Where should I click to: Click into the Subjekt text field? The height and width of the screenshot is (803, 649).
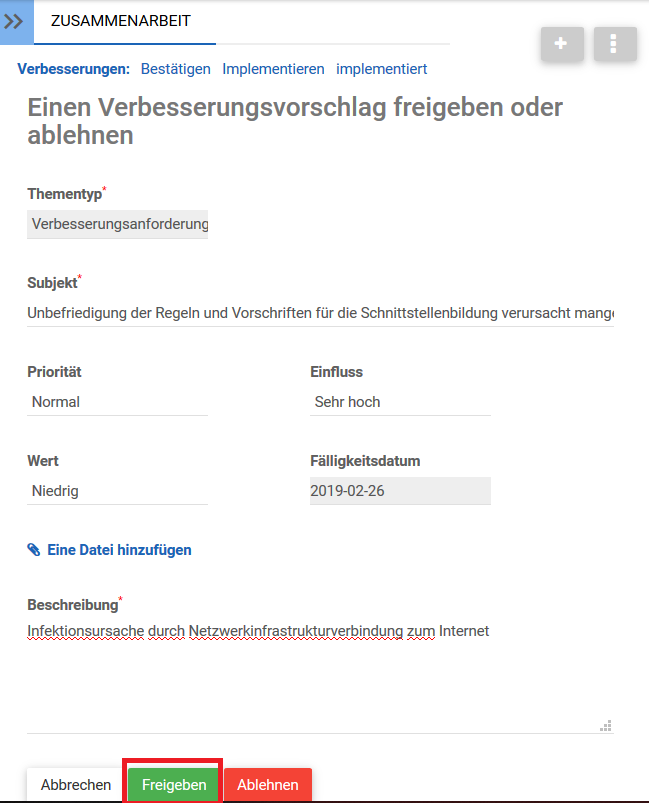pos(320,313)
